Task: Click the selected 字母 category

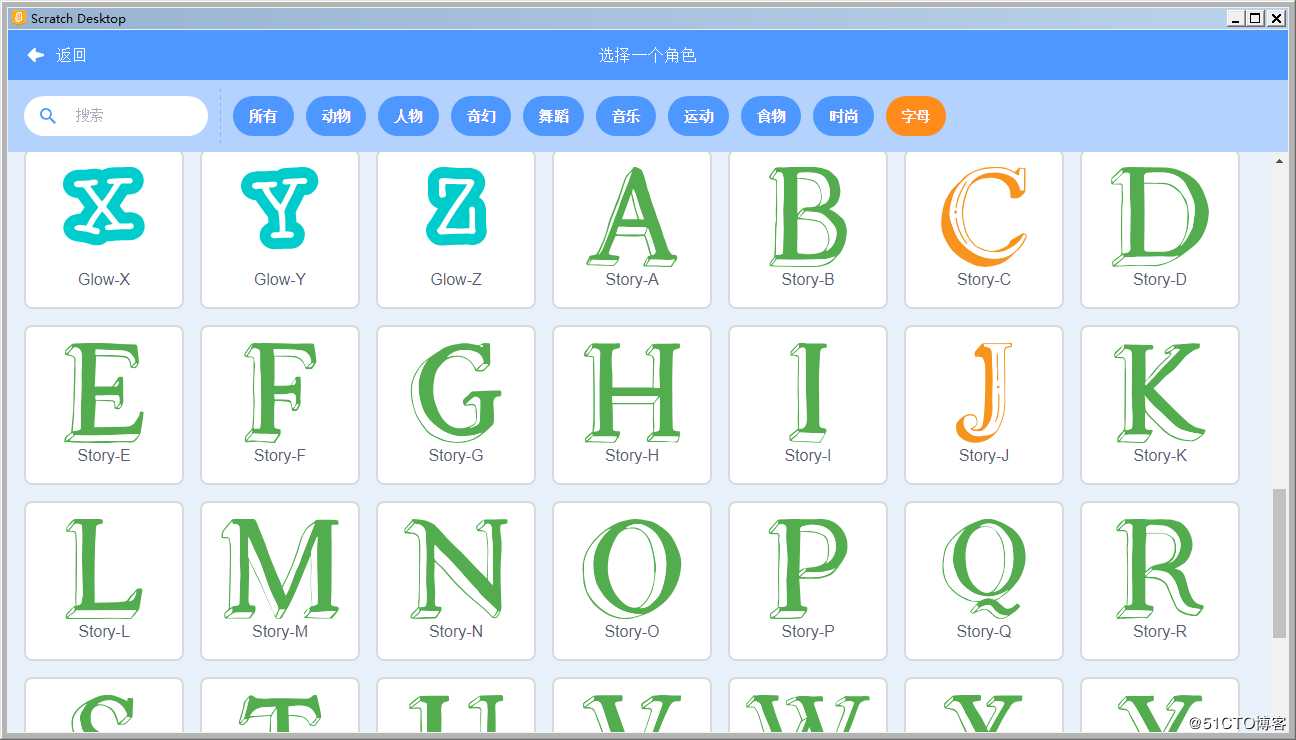Action: point(916,116)
